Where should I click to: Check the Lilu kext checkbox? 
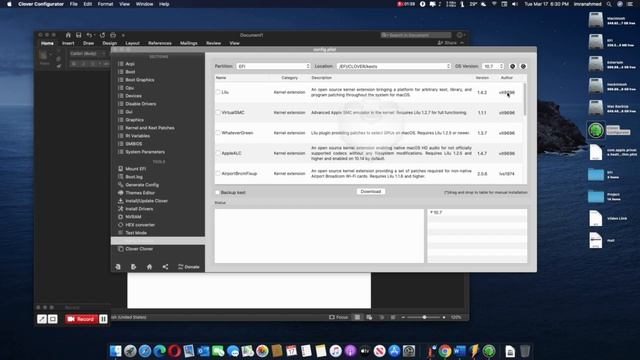coord(218,92)
